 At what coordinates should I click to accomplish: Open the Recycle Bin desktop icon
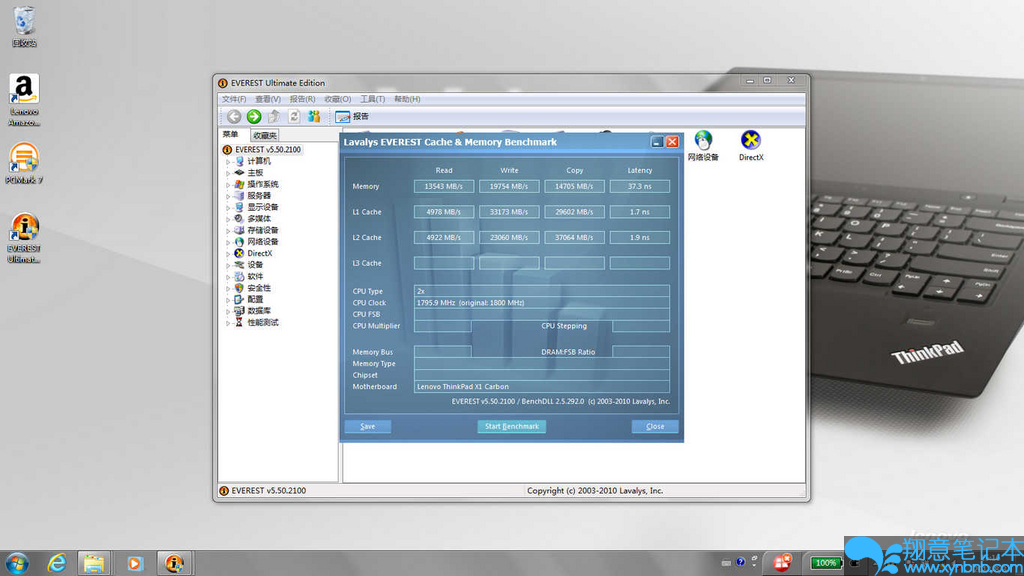pos(24,27)
